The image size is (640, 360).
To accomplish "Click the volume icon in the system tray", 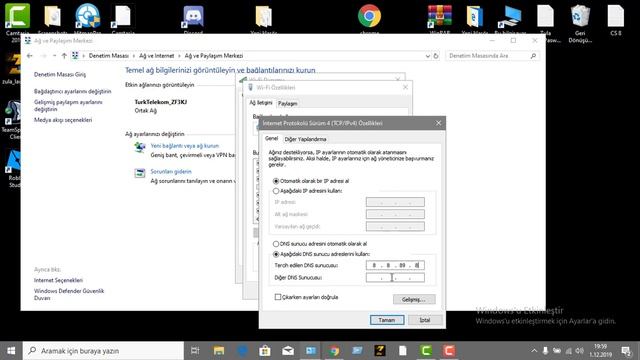I will point(580,351).
